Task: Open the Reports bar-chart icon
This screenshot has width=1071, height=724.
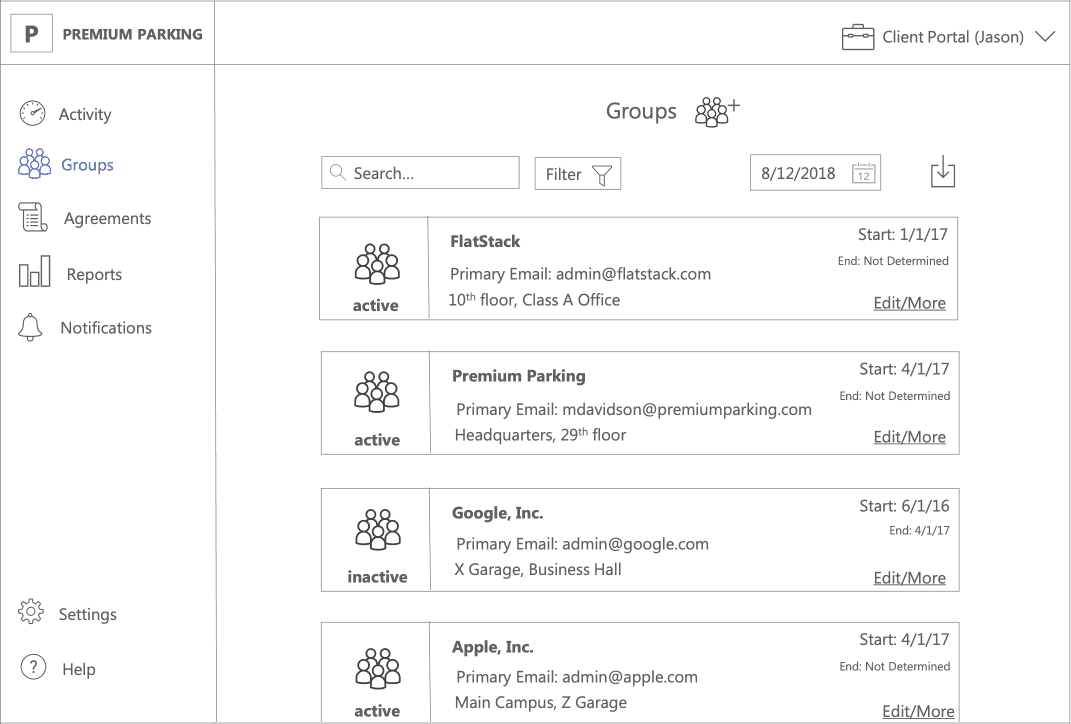Action: pyautogui.click(x=32, y=273)
